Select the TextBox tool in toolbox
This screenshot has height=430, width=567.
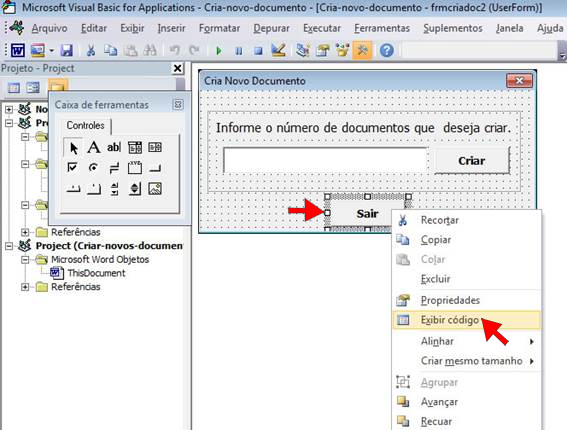(114, 147)
